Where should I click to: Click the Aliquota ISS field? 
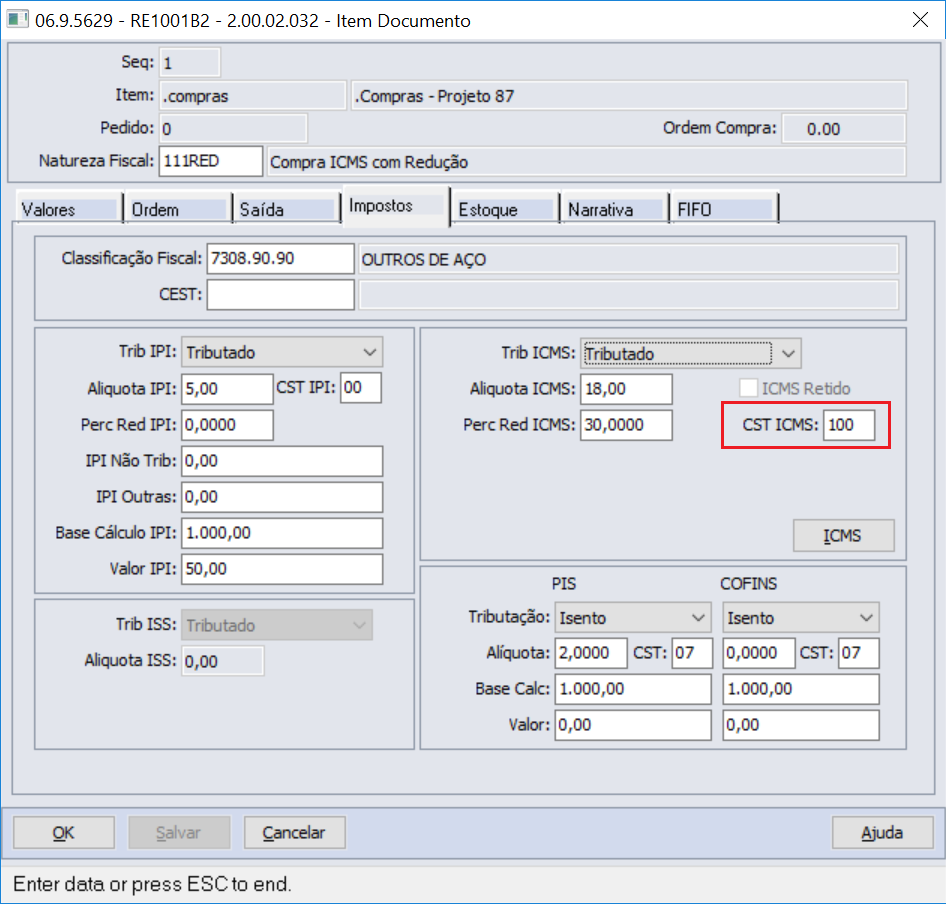[x=223, y=661]
